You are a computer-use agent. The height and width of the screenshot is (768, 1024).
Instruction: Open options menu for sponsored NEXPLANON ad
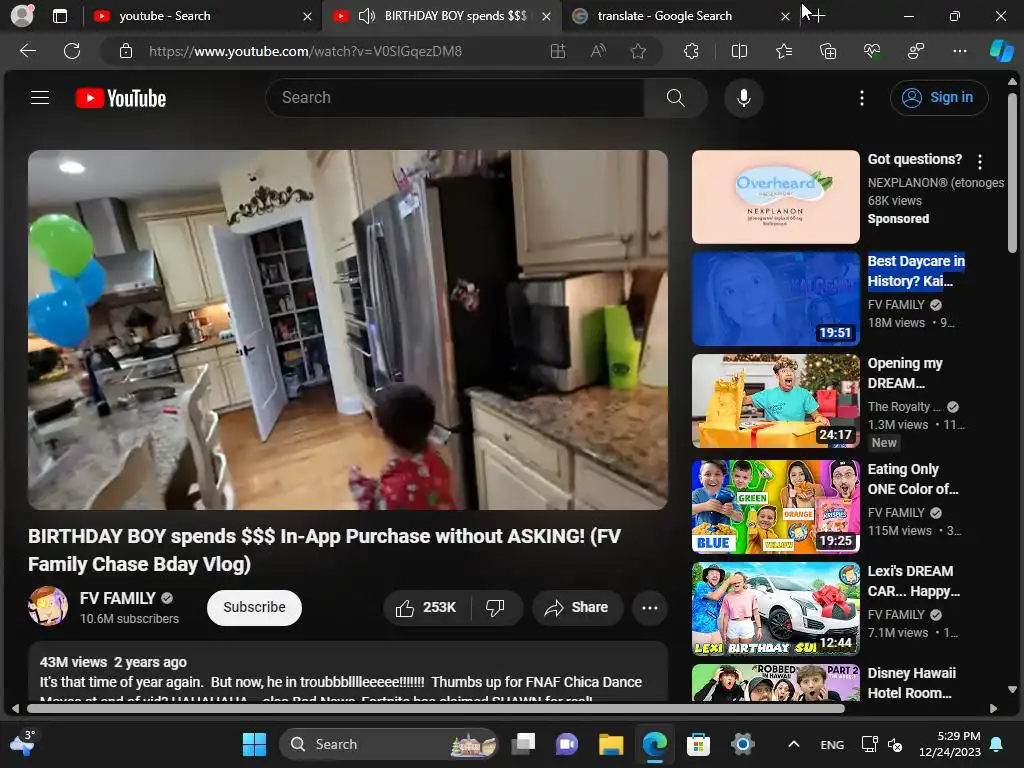980,161
